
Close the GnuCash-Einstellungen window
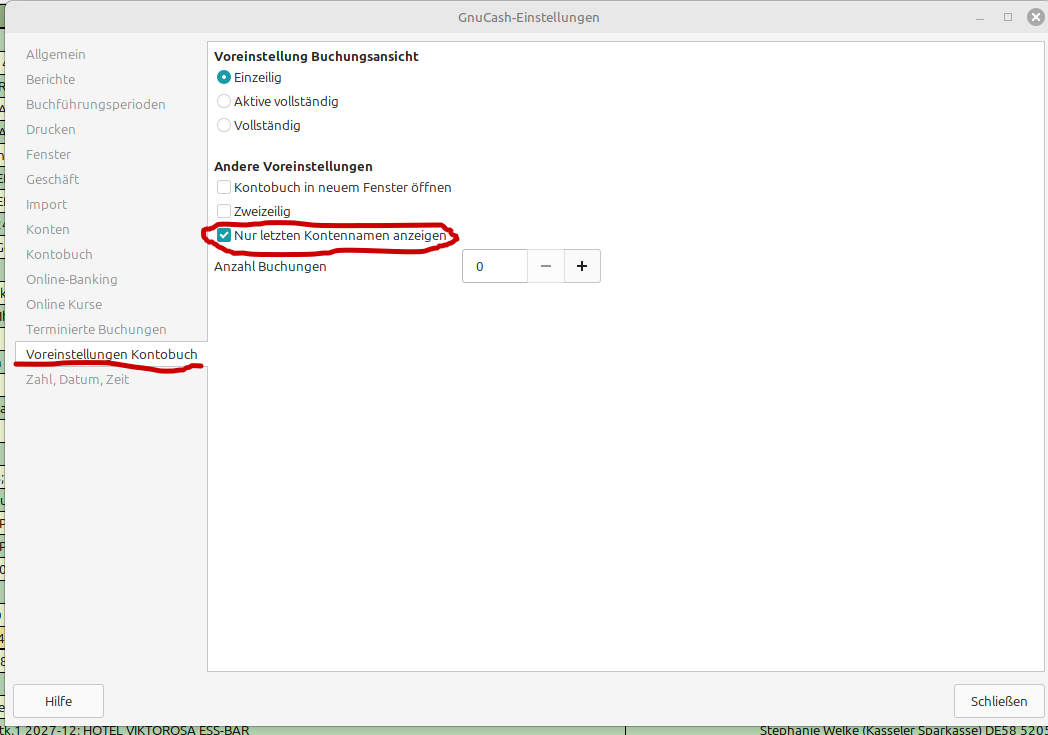click(1035, 17)
